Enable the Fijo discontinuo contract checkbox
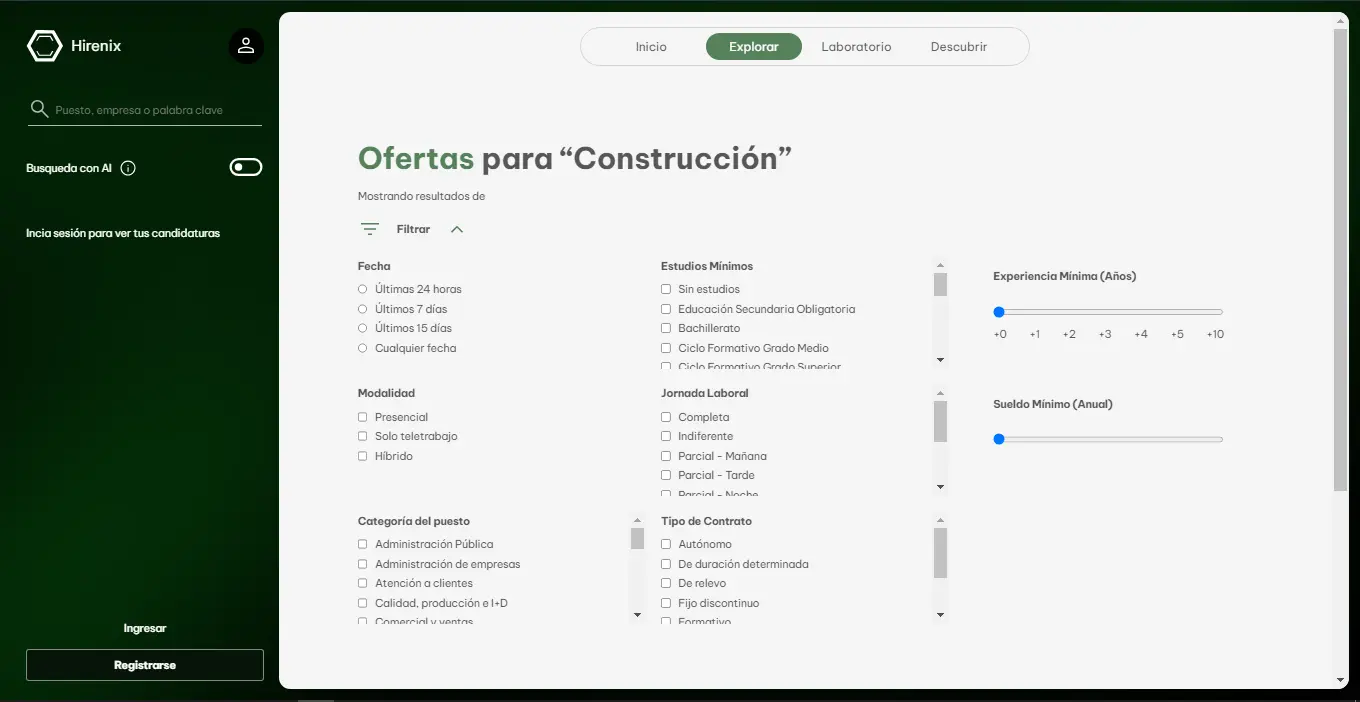This screenshot has height=702, width=1360. pos(666,602)
